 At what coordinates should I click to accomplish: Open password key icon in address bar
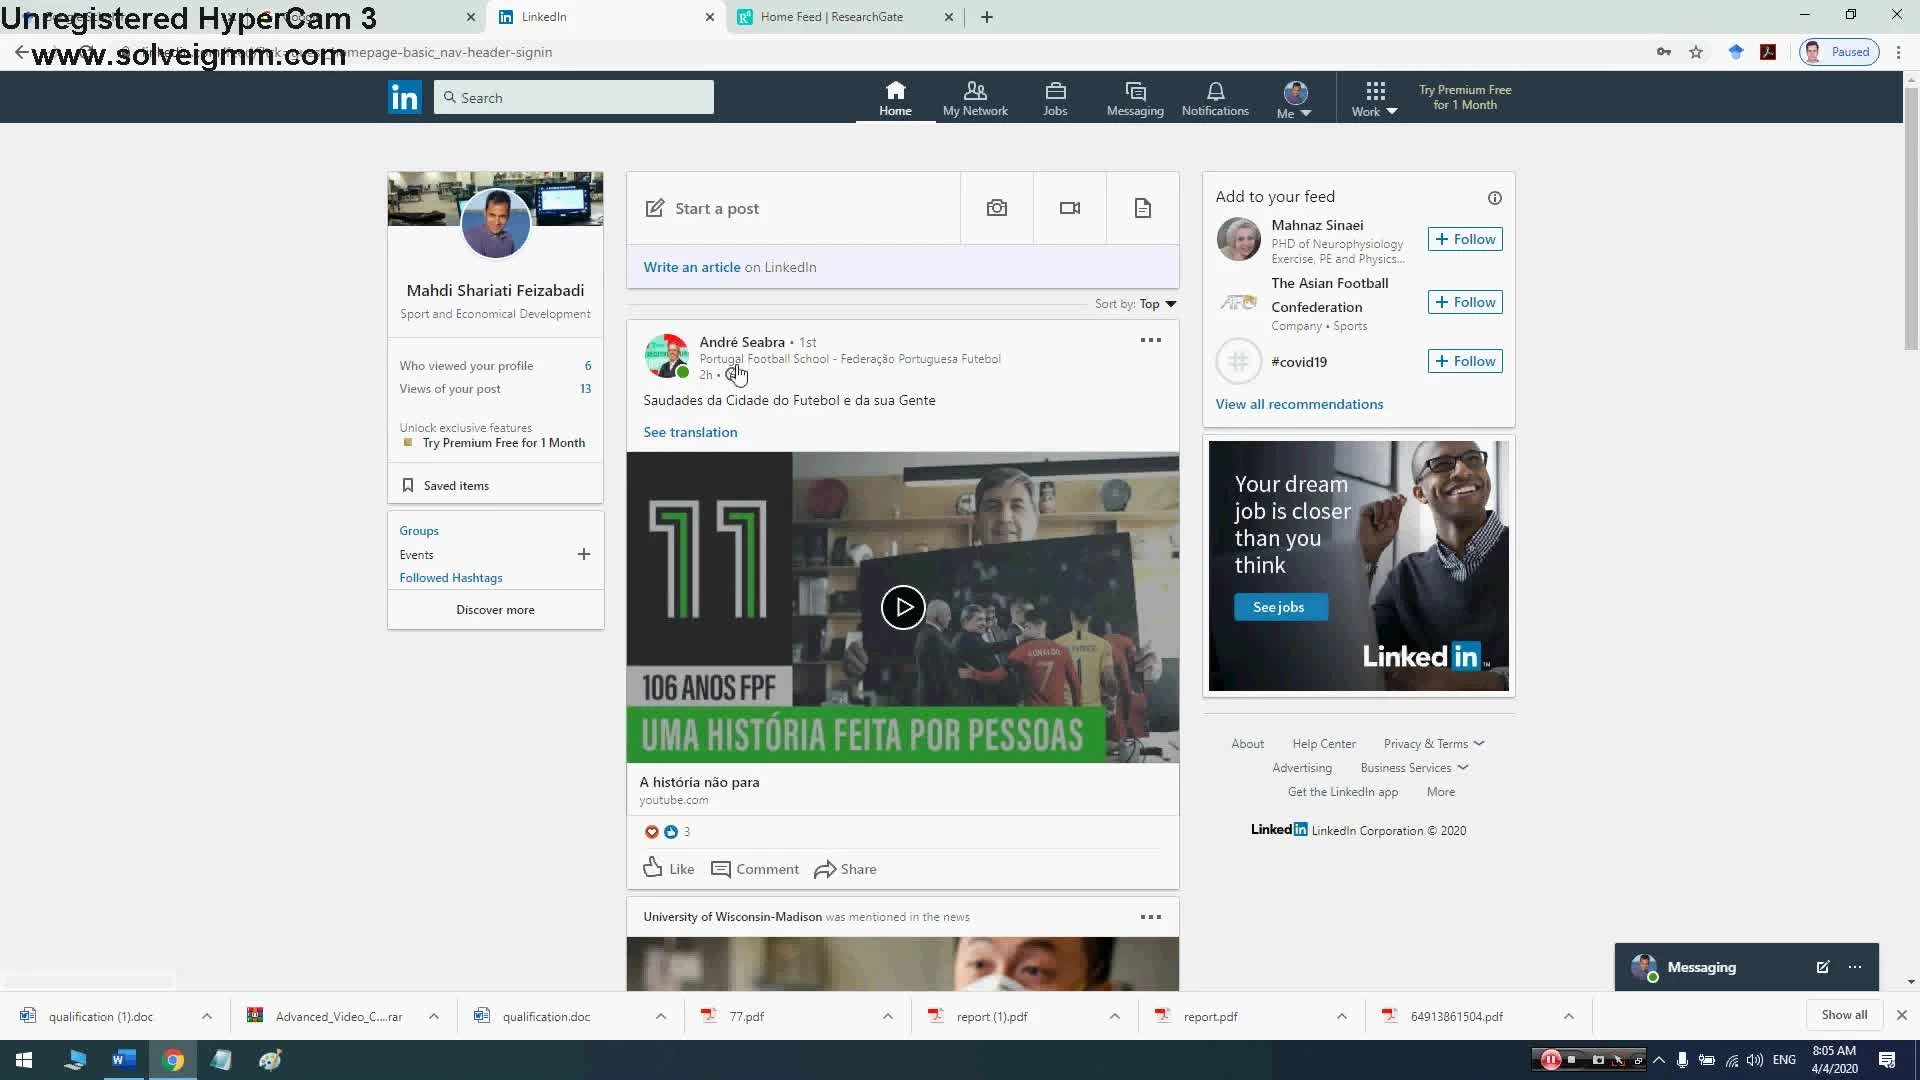[x=1664, y=52]
